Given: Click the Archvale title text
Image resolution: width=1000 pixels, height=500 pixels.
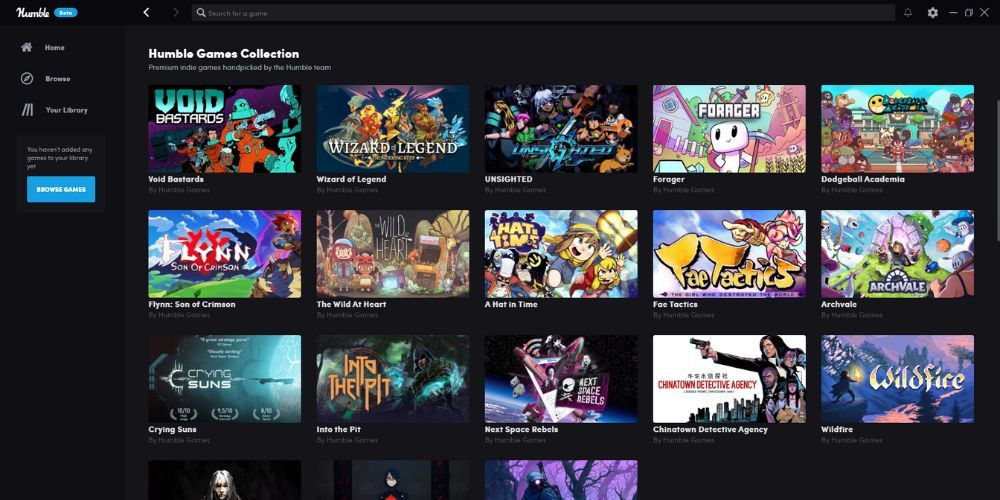Looking at the screenshot, I should tap(839, 304).
